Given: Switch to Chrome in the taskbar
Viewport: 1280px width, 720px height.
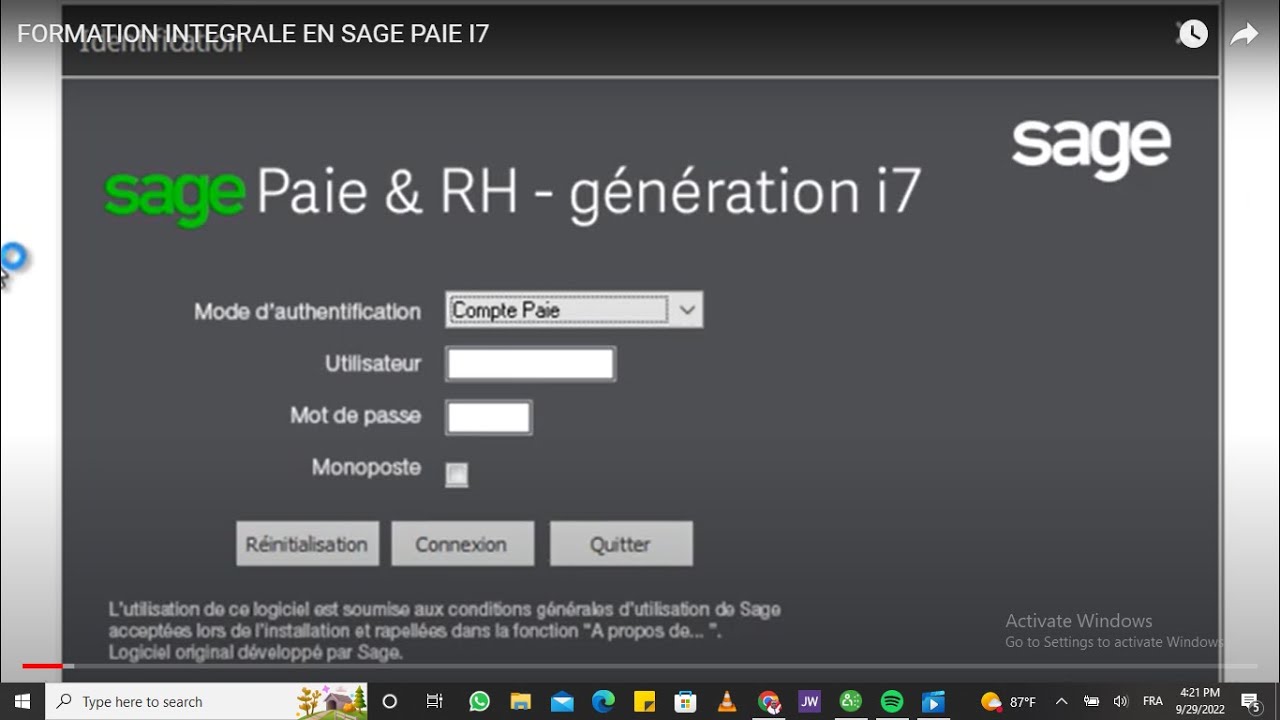Looking at the screenshot, I should point(768,701).
